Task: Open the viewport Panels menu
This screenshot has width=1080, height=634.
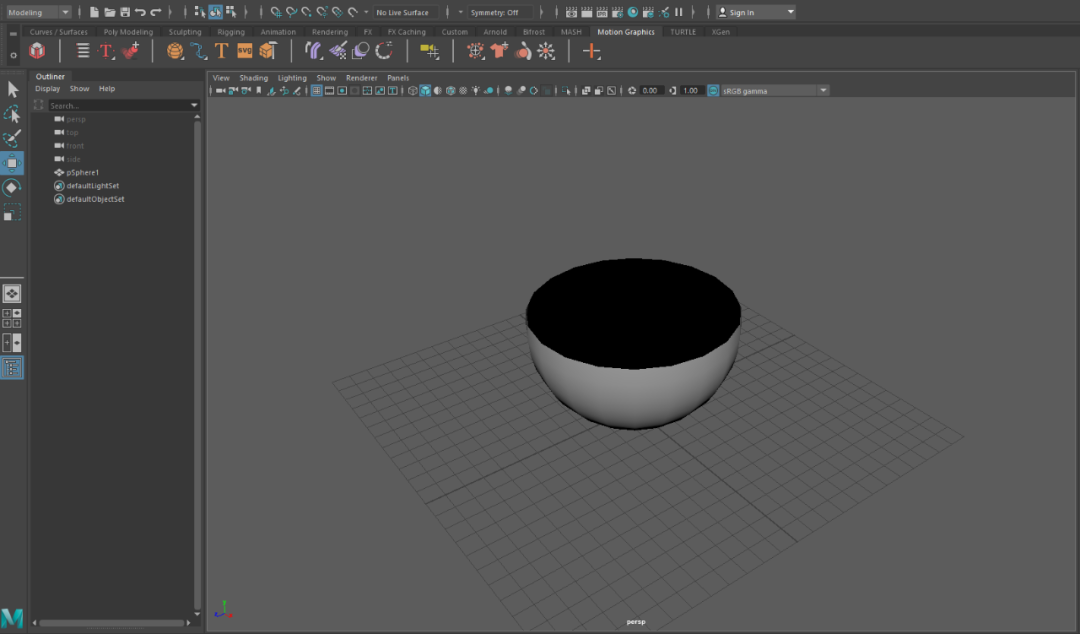Action: pos(398,78)
